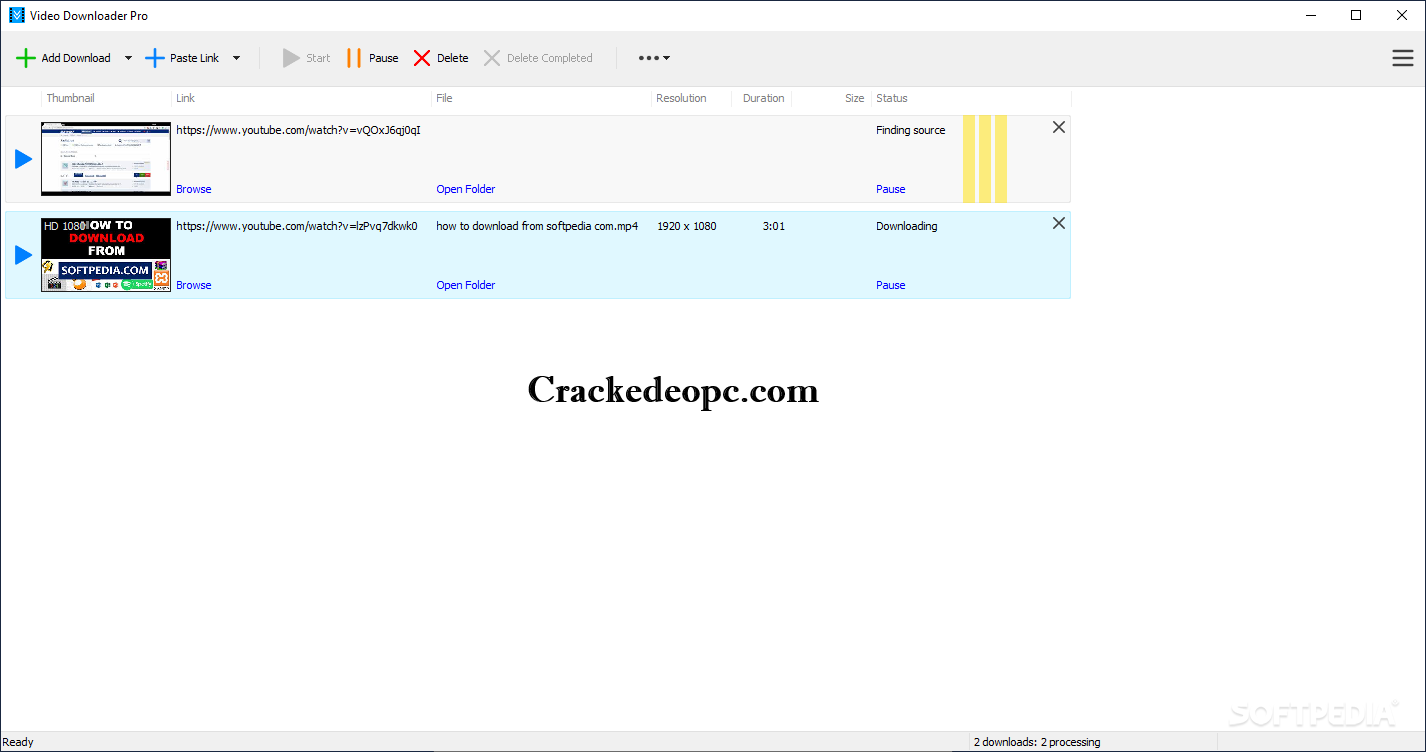This screenshot has height=752, width=1426.
Task: Open the hamburger main menu
Action: 1403,58
